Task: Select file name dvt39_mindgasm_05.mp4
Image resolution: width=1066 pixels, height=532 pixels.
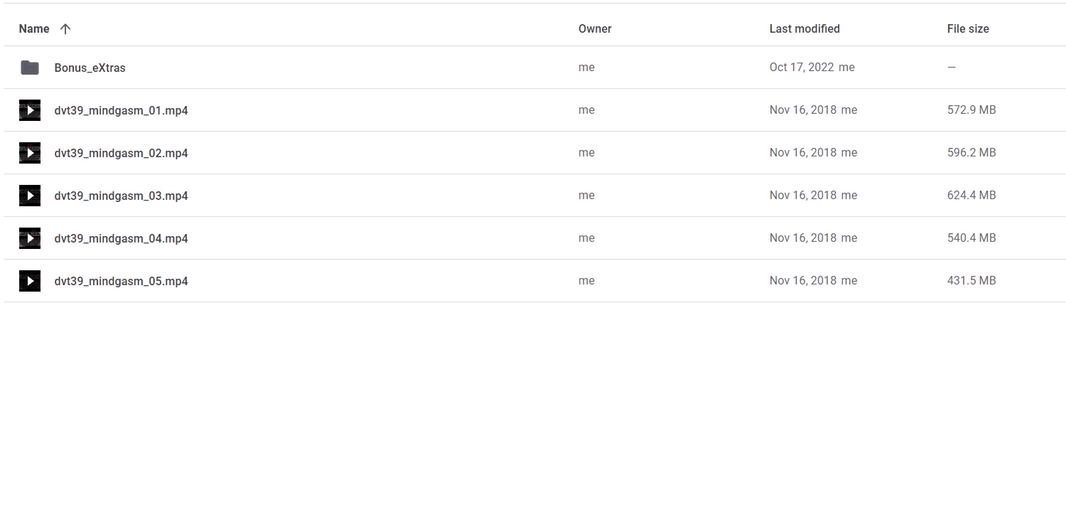Action: point(121,281)
